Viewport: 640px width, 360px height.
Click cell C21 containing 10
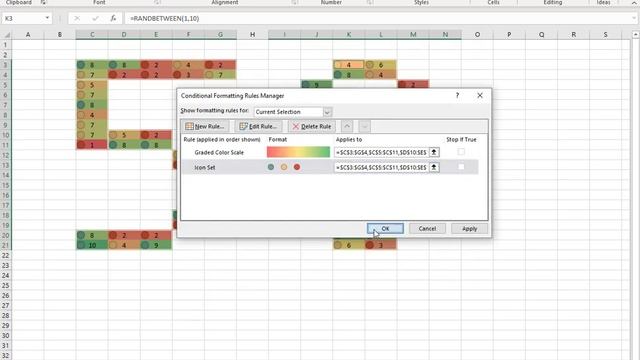pyautogui.click(x=92, y=245)
